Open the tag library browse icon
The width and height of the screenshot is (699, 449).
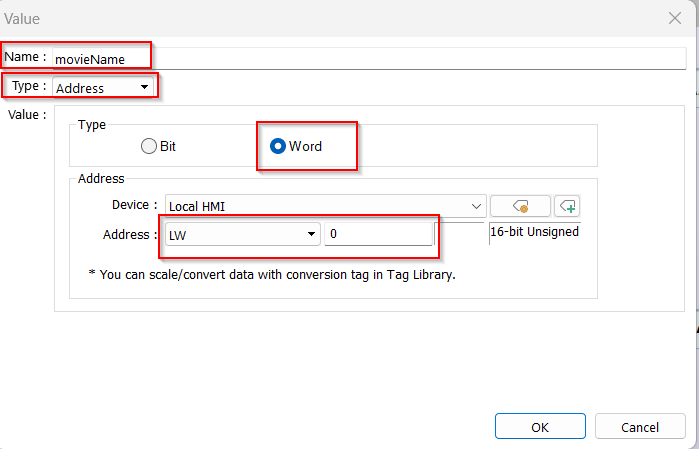point(520,206)
